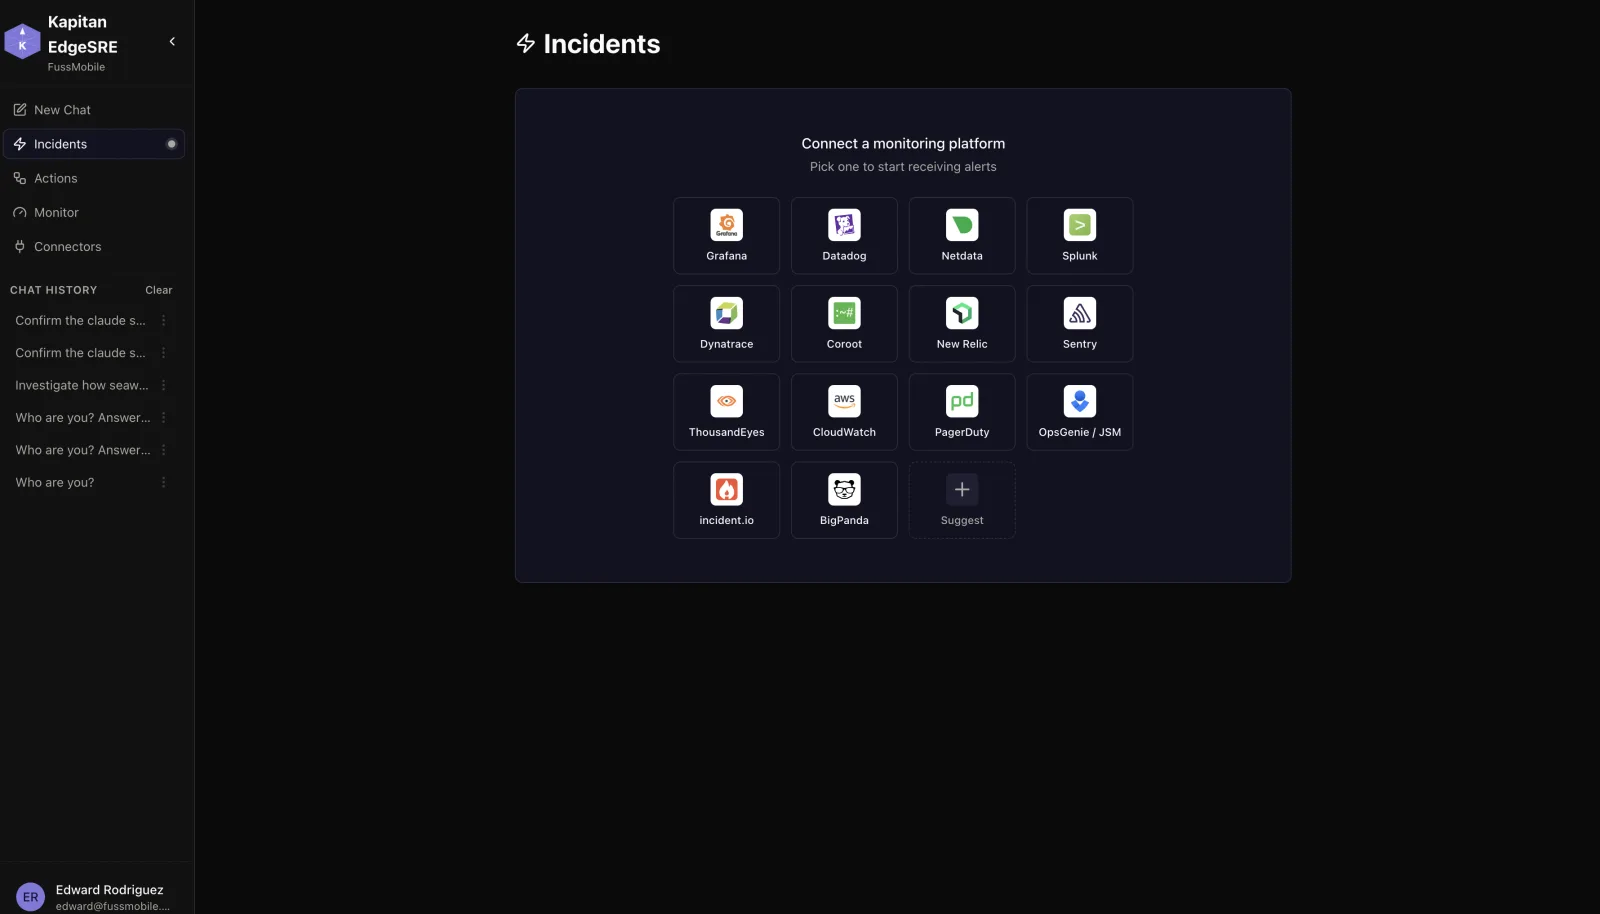Screen dimensions: 1600x914
Task: Select the Coroot integration
Action: coord(844,323)
